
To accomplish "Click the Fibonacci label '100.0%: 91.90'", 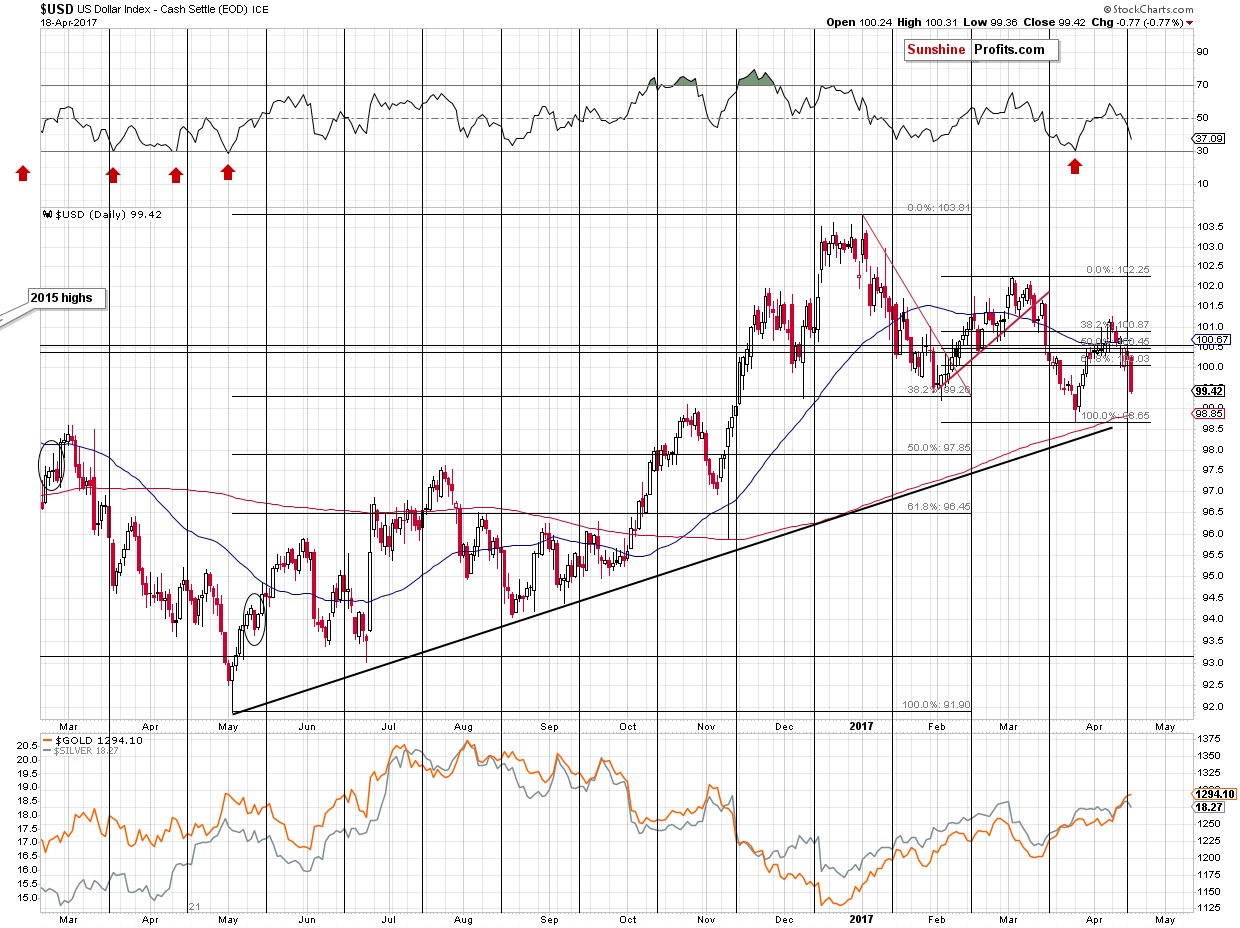I will pyautogui.click(x=936, y=704).
